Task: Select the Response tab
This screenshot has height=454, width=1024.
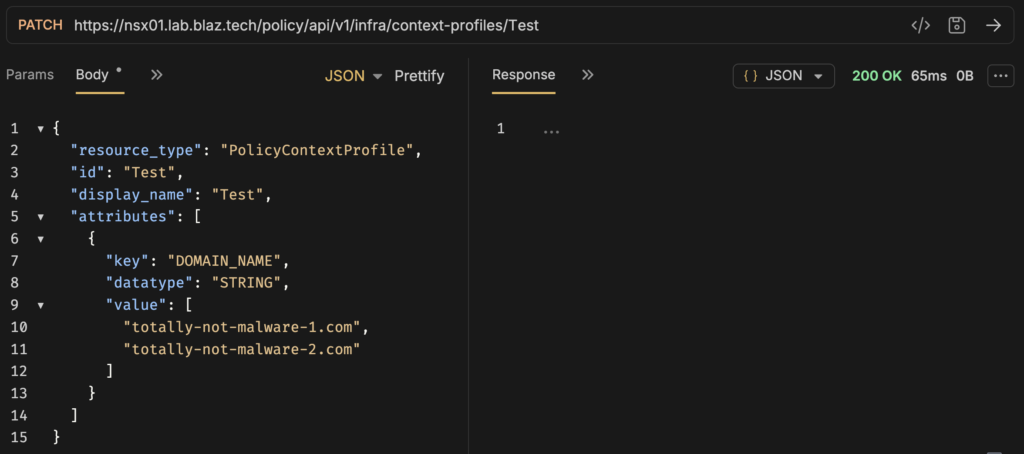Action: pos(523,75)
